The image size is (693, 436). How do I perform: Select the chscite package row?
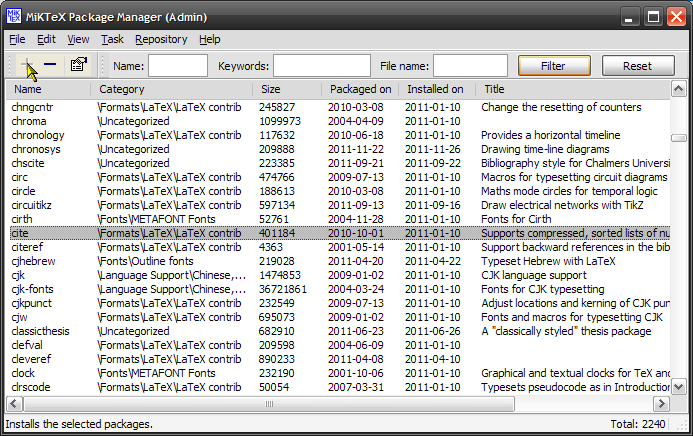tap(338, 163)
